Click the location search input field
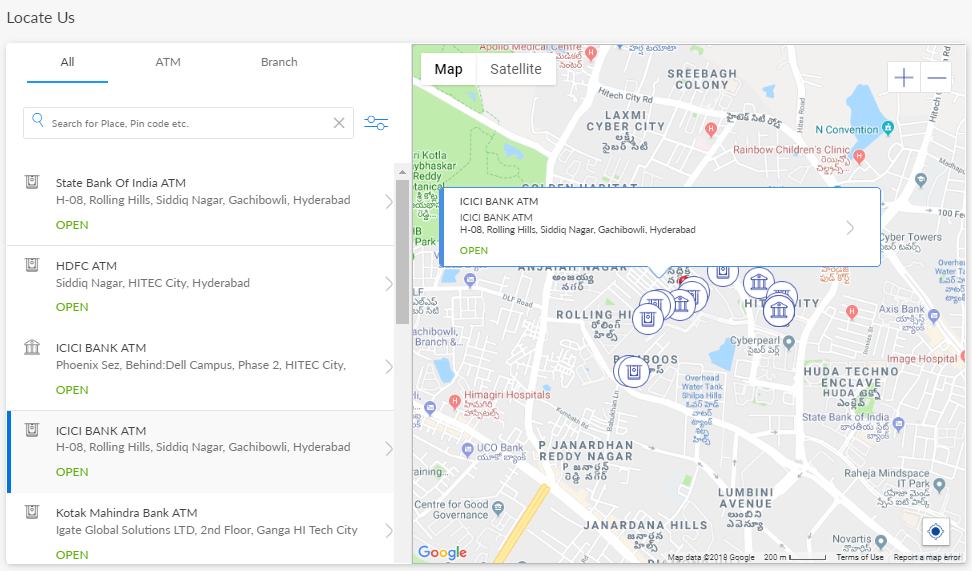 pyautogui.click(x=190, y=123)
